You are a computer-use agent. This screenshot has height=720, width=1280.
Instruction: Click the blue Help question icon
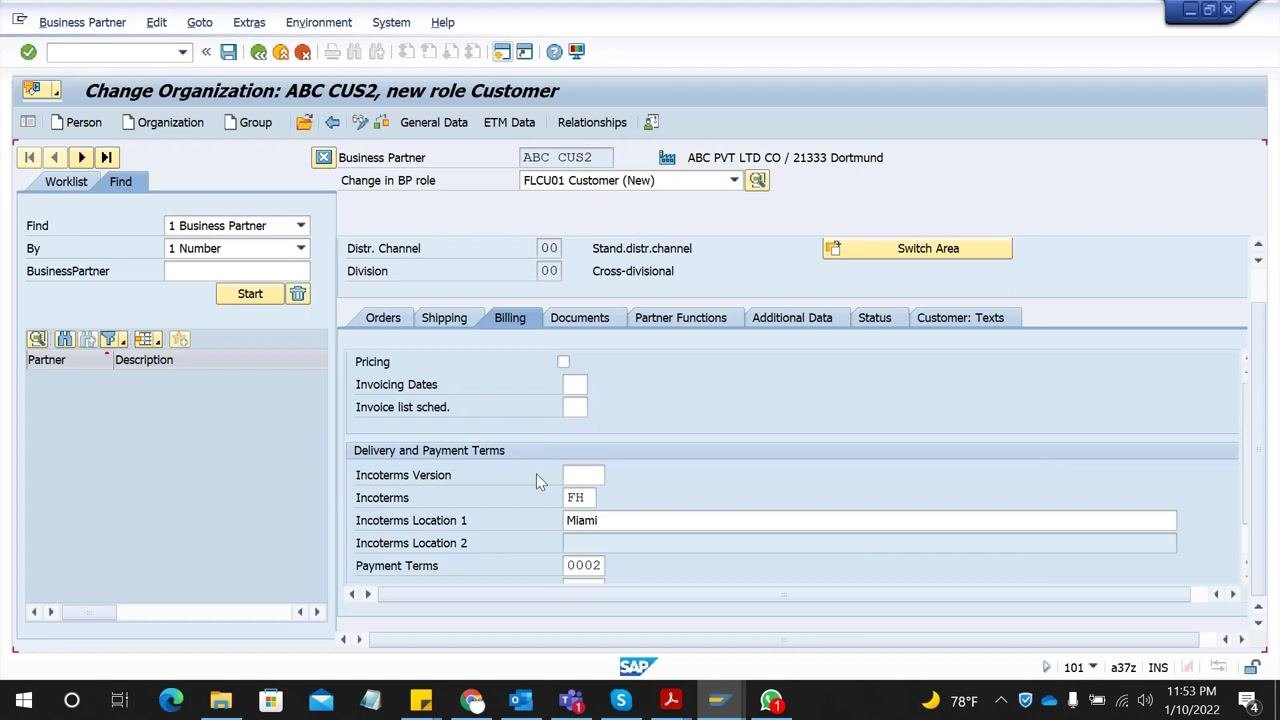tap(554, 52)
